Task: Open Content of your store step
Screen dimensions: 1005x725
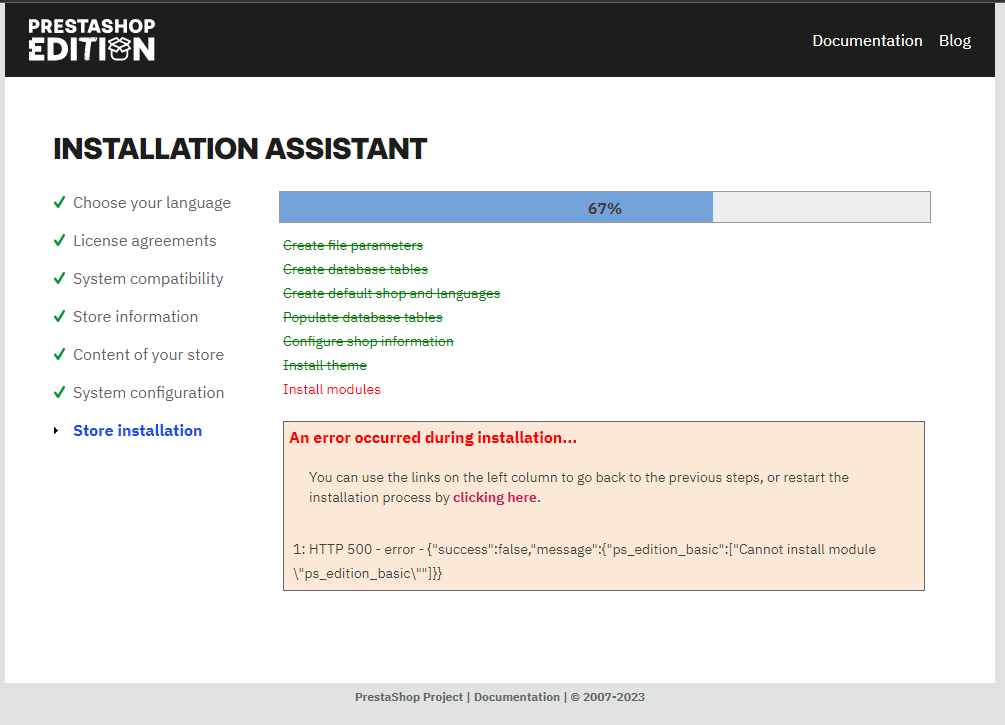Action: pos(148,354)
